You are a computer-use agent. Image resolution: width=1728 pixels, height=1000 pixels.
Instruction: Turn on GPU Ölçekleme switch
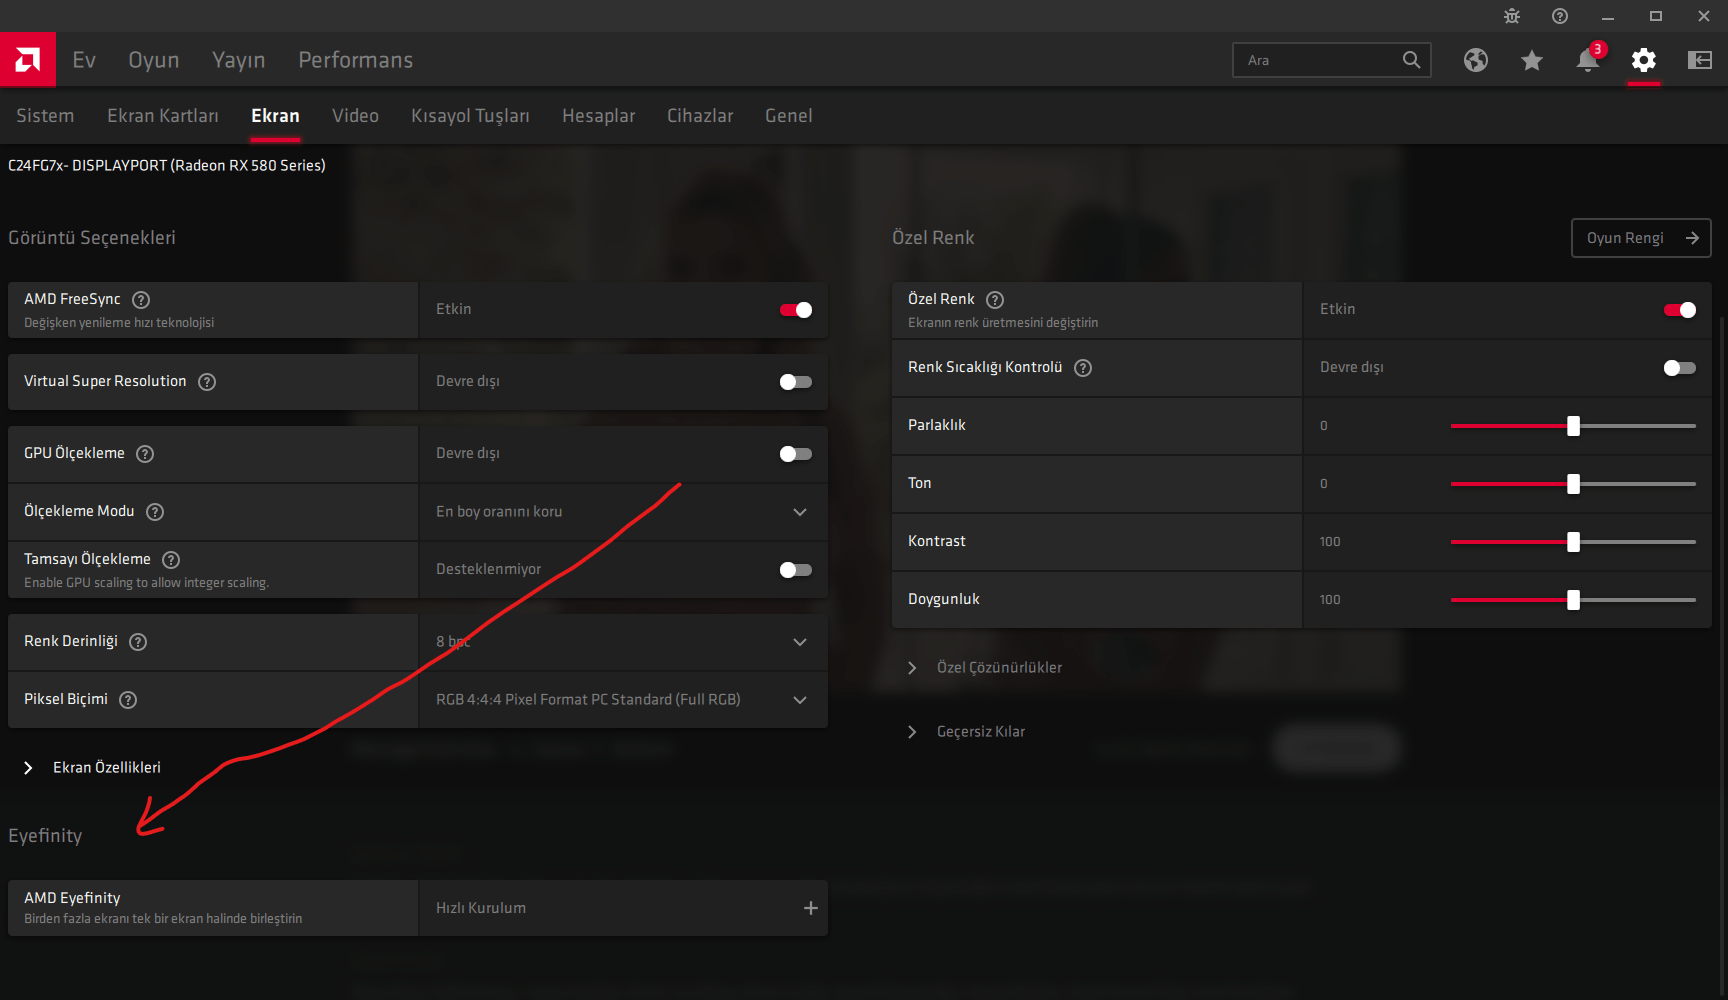796,454
